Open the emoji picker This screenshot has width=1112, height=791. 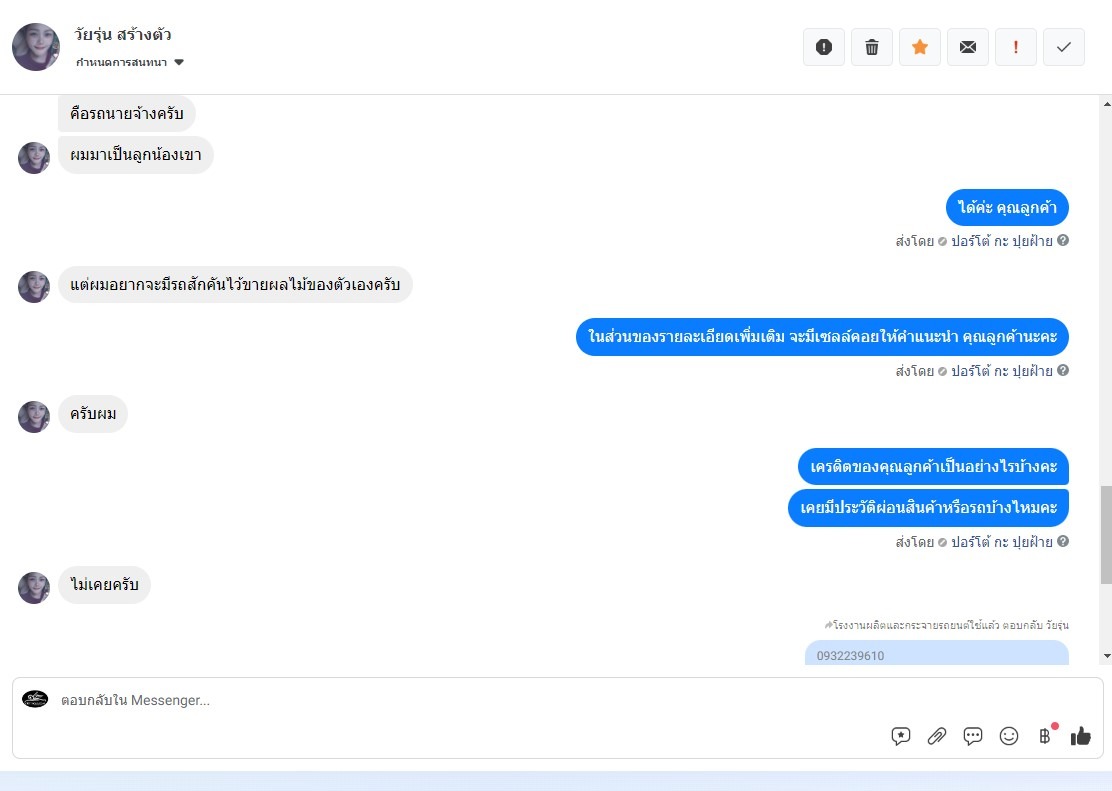tap(1008, 736)
